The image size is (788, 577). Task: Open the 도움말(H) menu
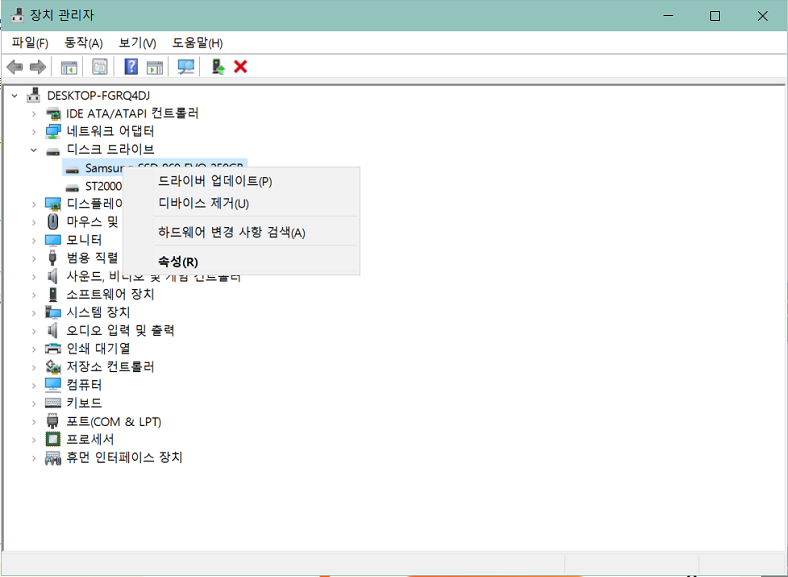[x=197, y=43]
